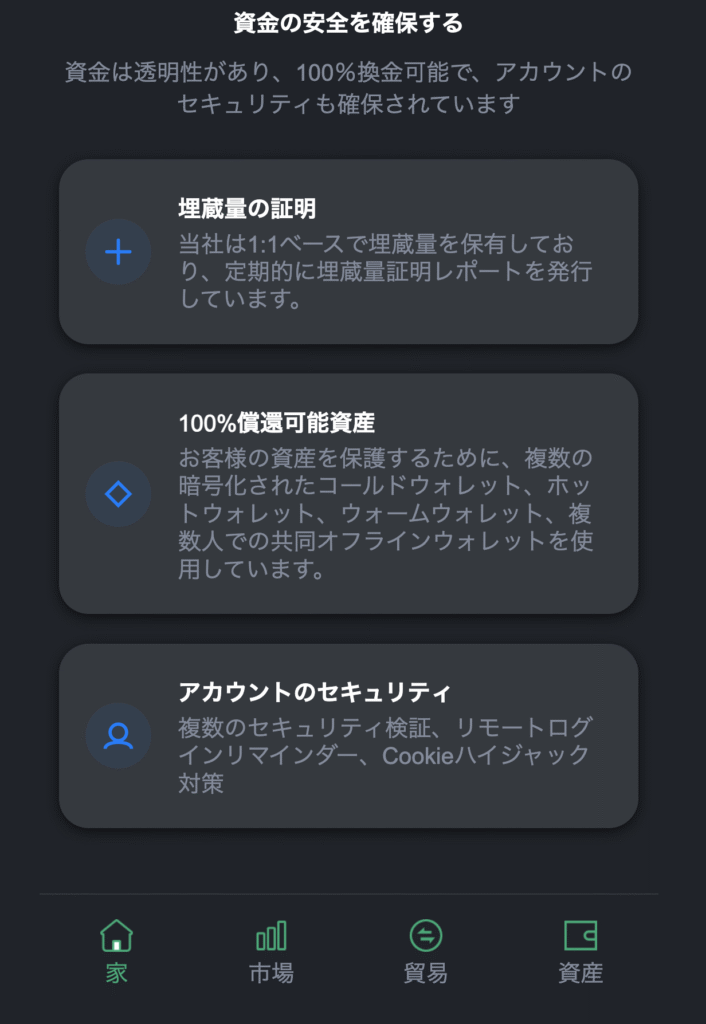Screen dimensions: 706x1024
Task: Tap the diamond icon on 100%償還可能資産 card
Action: pos(118,493)
